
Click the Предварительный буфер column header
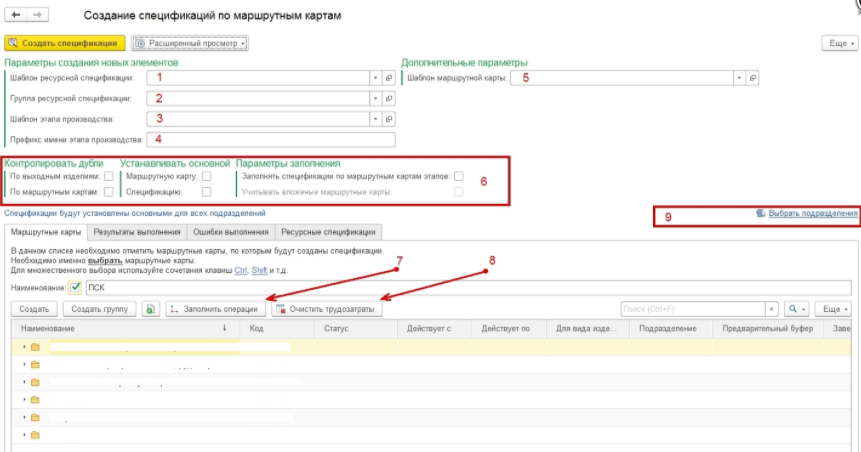768,328
